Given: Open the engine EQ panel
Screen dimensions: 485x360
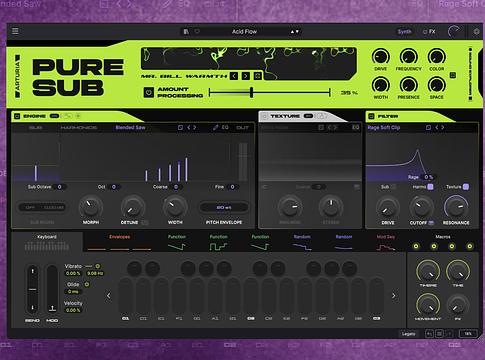Looking at the screenshot, I should [225, 127].
